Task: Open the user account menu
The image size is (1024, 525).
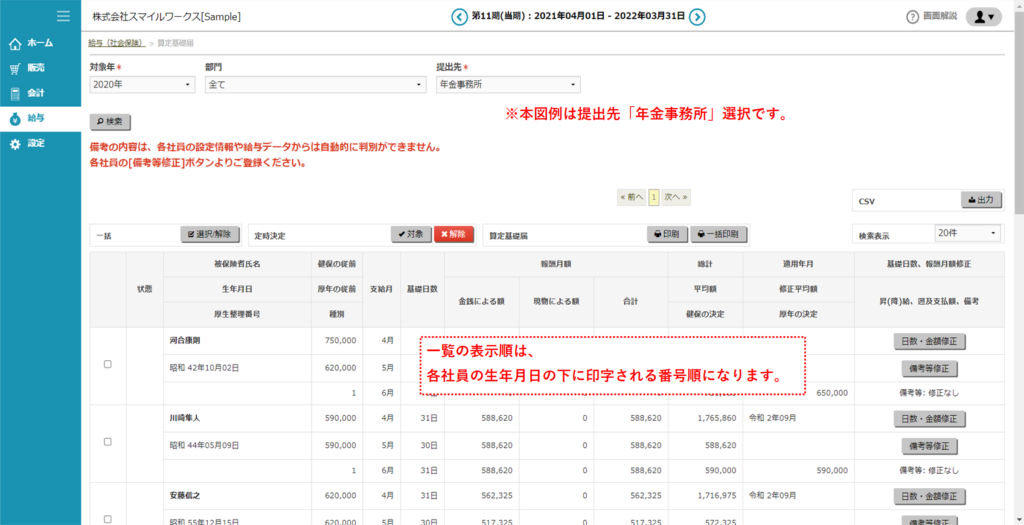Action: [984, 17]
